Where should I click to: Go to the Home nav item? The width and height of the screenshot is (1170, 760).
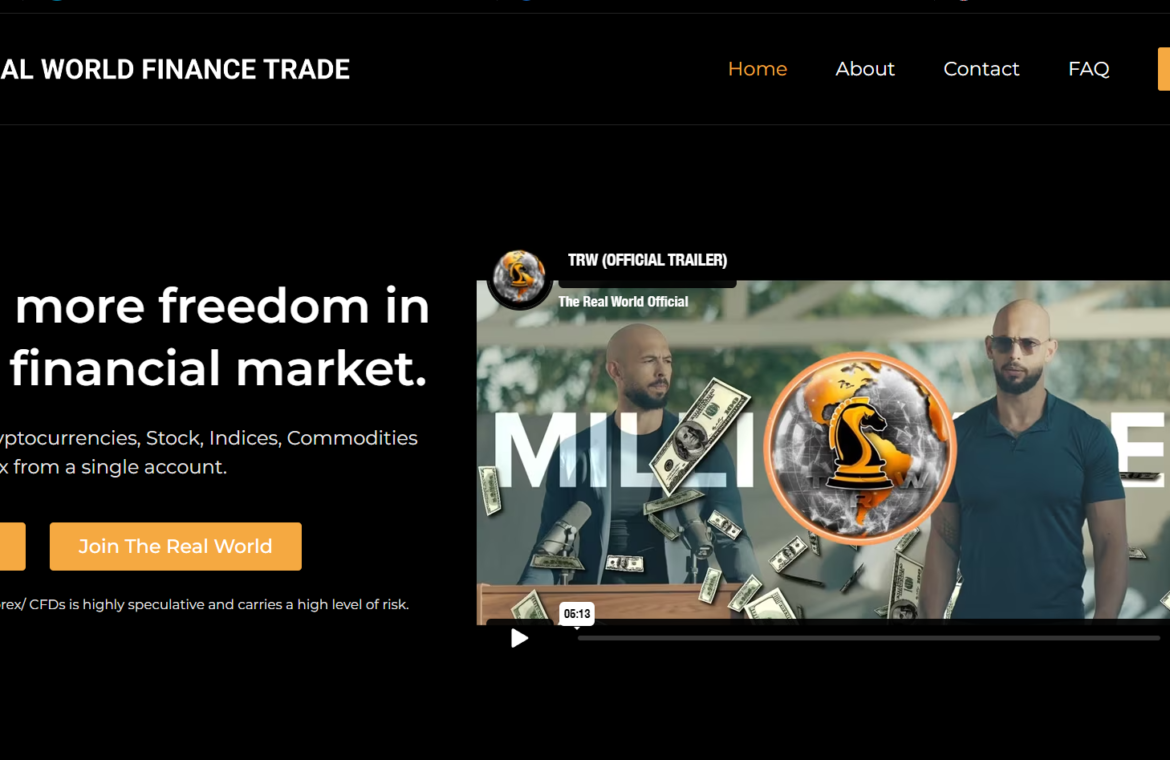click(x=757, y=69)
